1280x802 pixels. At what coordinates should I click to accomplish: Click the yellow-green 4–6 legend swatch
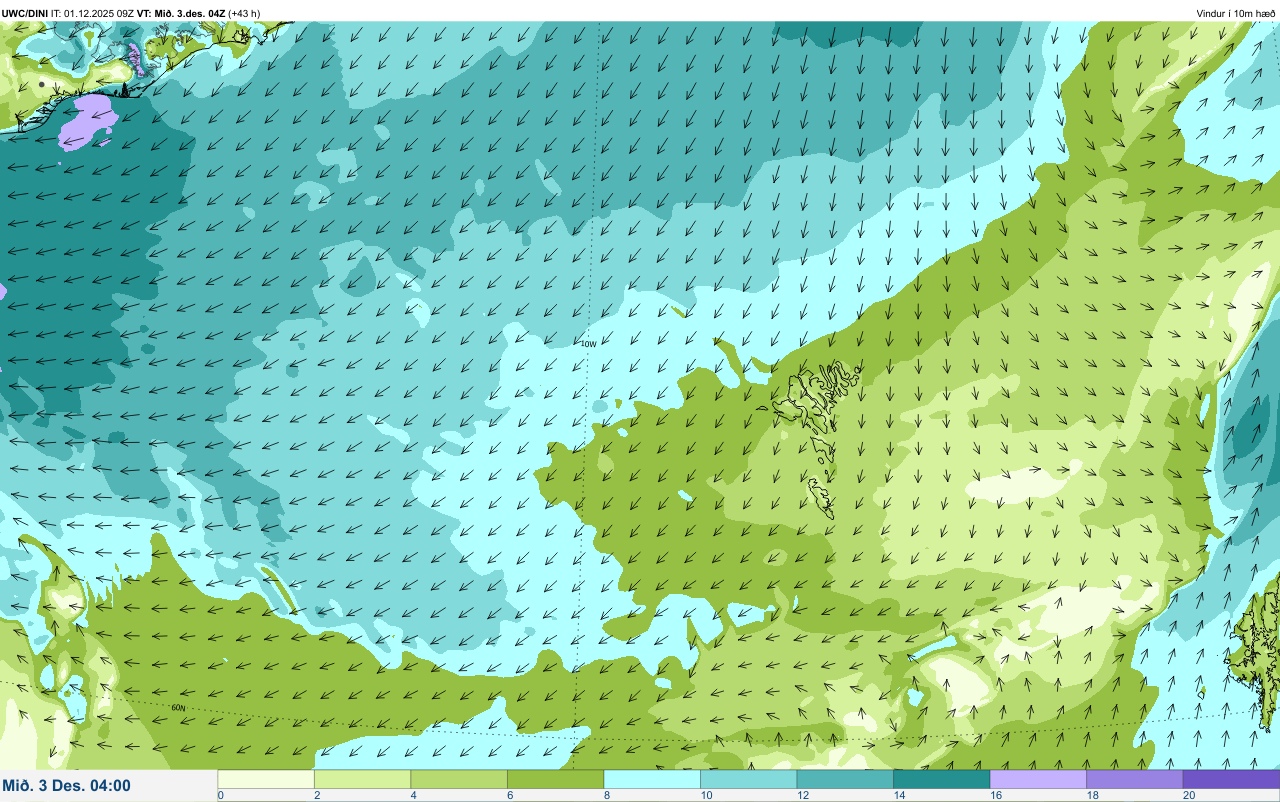pos(459,779)
